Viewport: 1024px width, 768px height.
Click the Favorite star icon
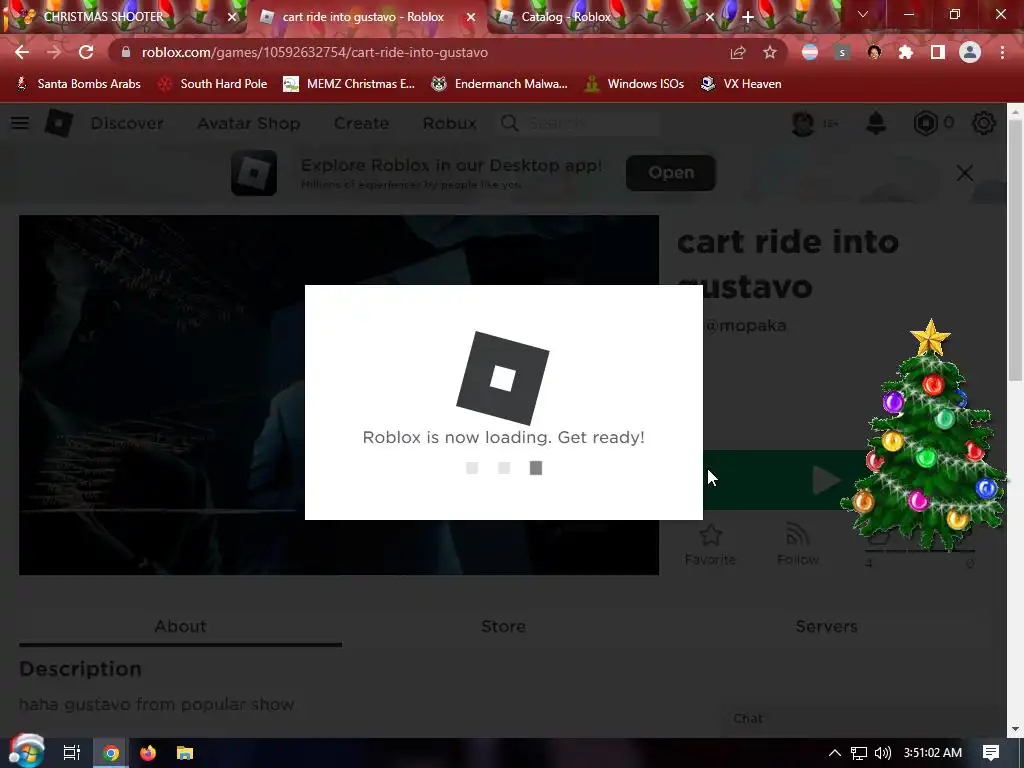[x=711, y=536]
